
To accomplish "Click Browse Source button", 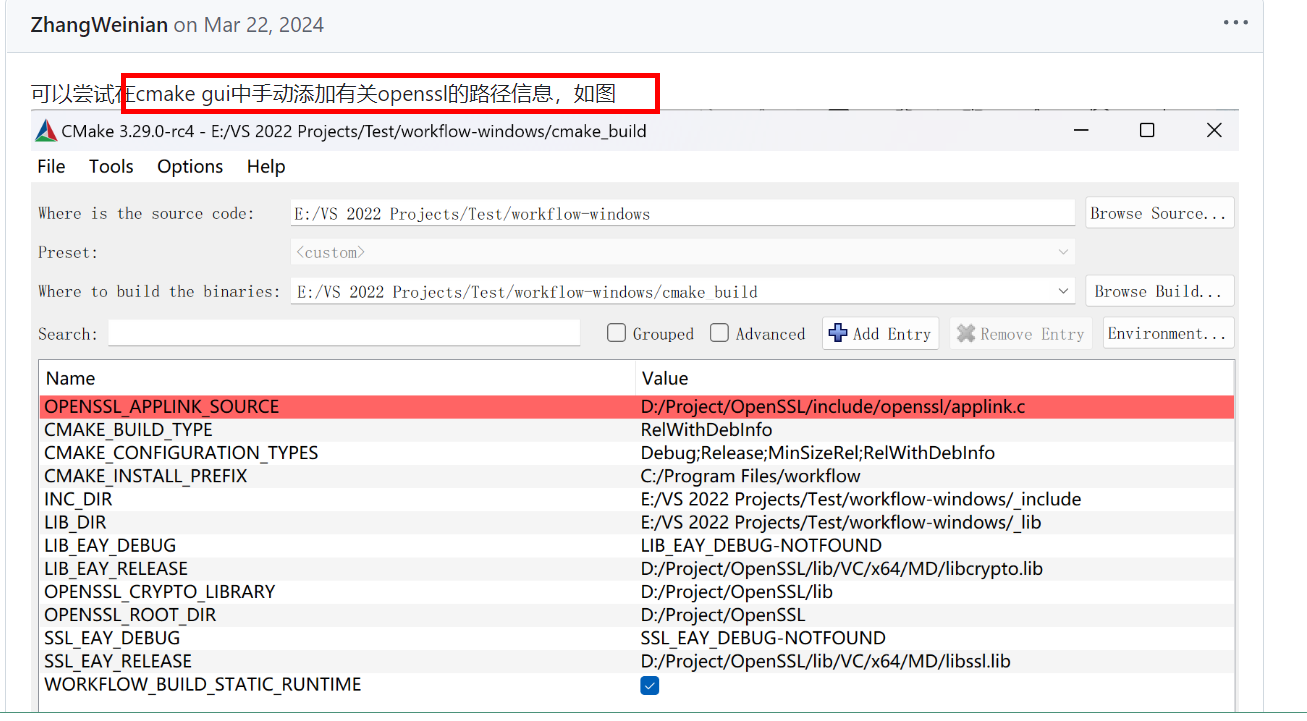I will click(x=1159, y=212).
